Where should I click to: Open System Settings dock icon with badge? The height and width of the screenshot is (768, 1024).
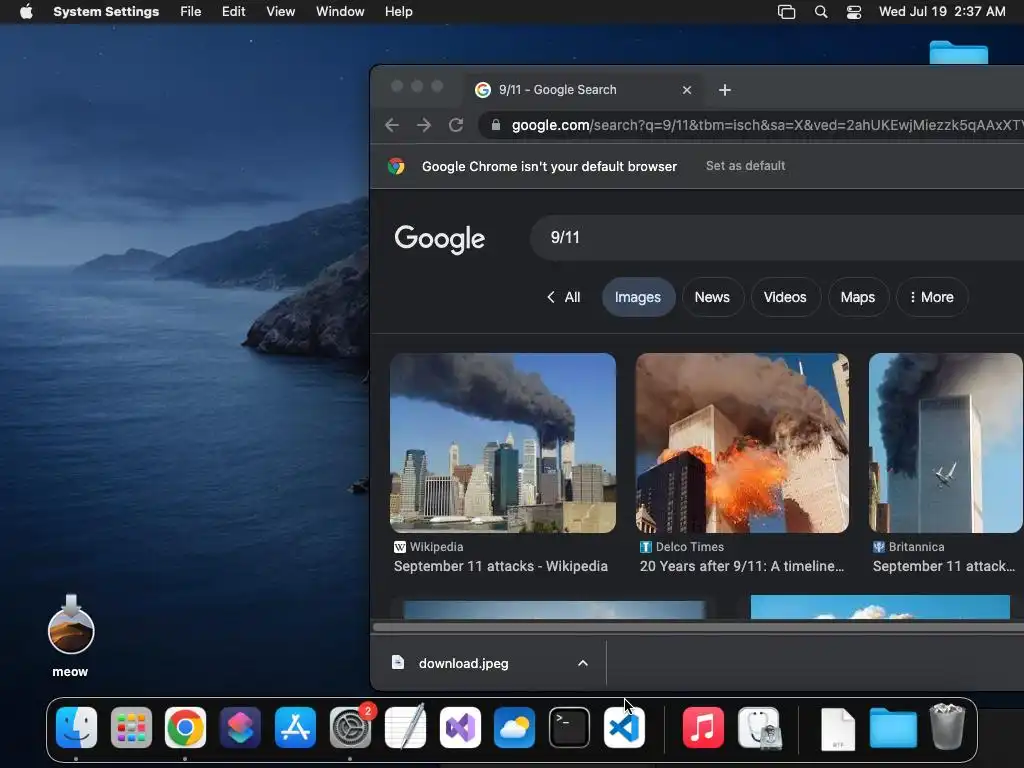click(x=351, y=727)
